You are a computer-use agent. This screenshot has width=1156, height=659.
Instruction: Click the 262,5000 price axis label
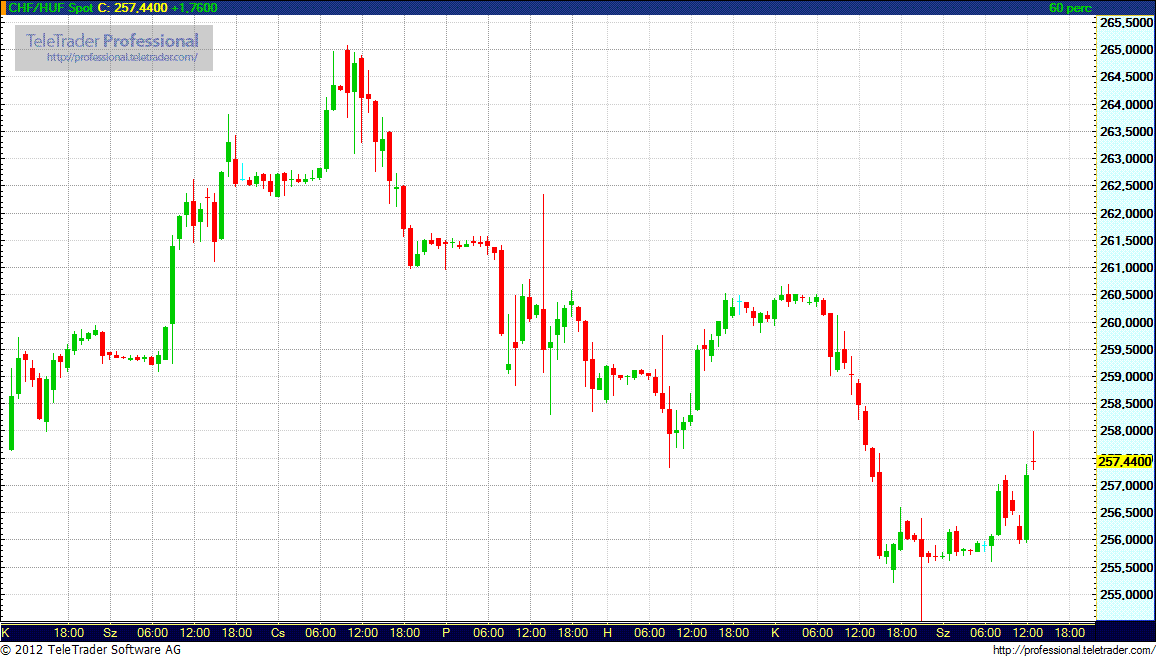tap(1127, 186)
